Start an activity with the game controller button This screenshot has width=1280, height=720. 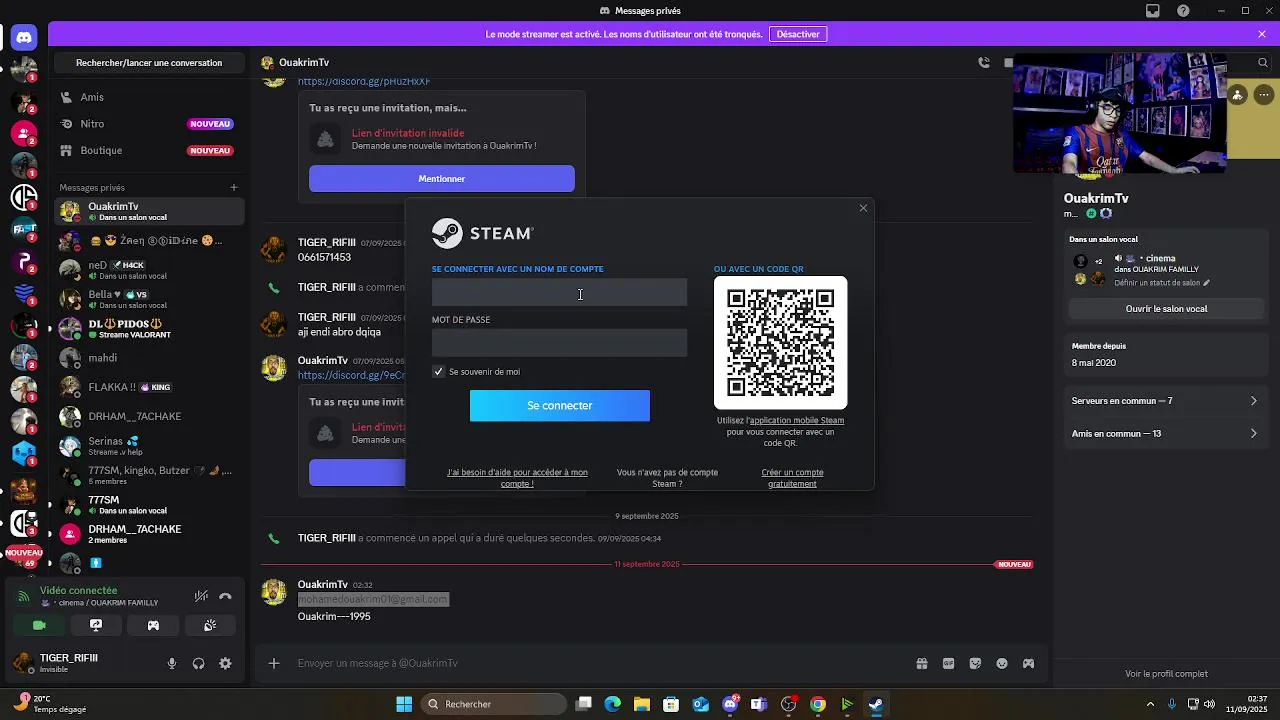tap(153, 625)
